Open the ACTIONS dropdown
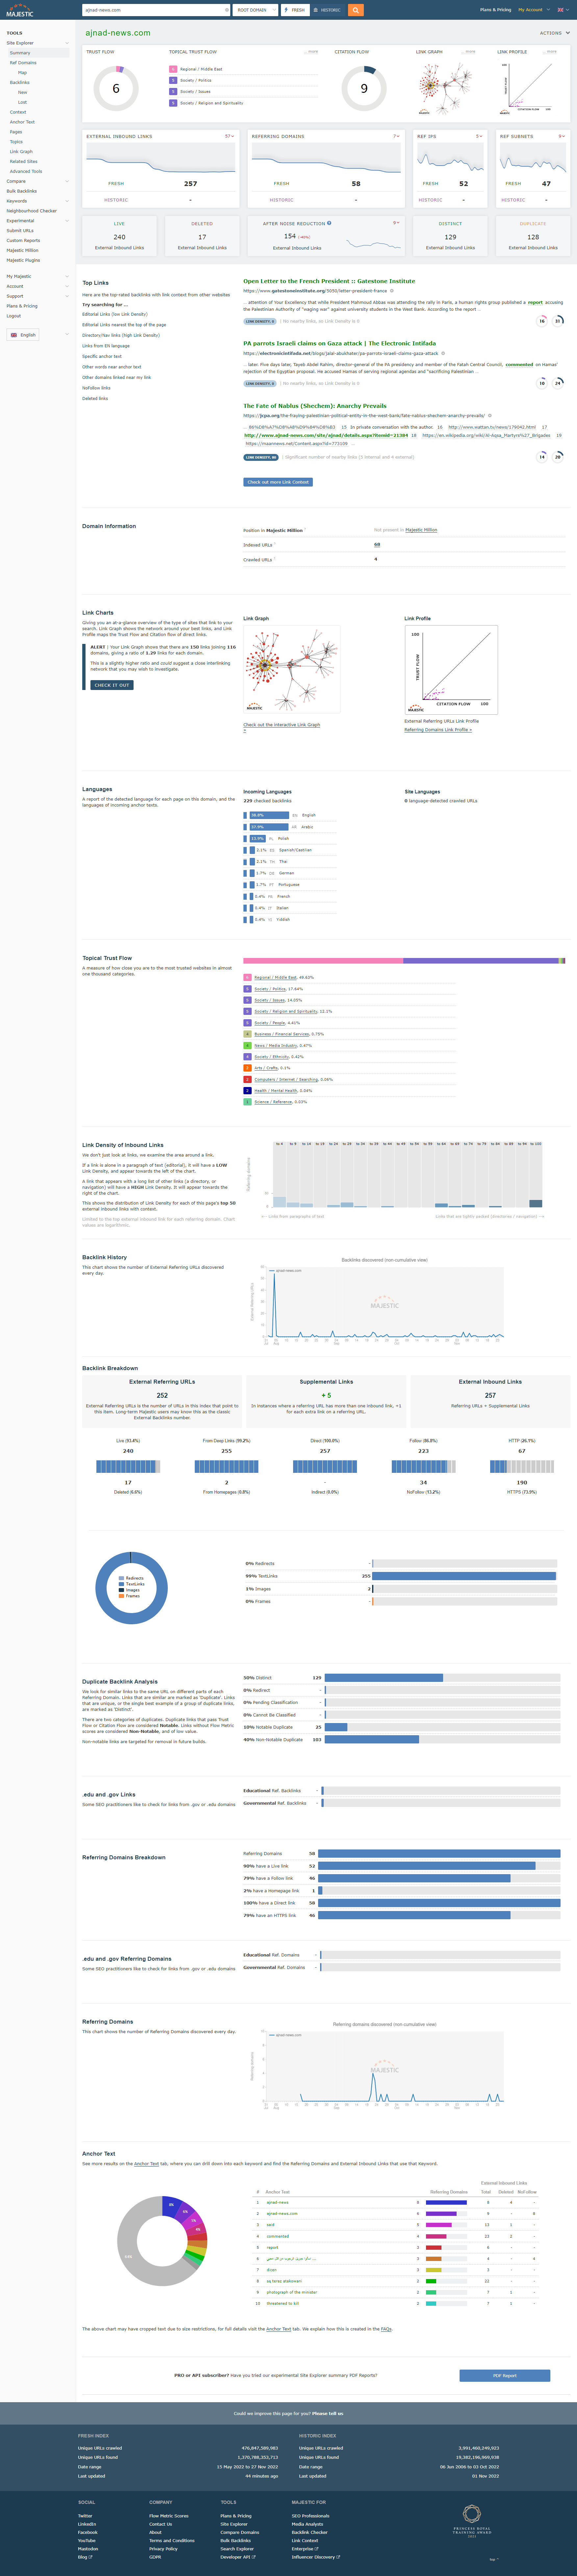Viewport: 577px width, 2576px height. point(555,33)
